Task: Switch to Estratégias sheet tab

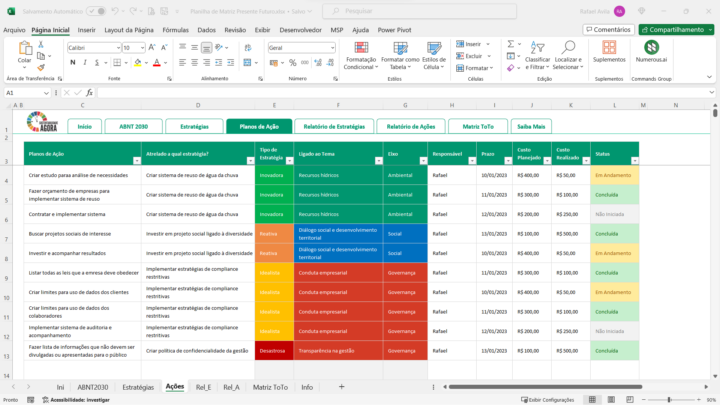Action: click(x=138, y=387)
